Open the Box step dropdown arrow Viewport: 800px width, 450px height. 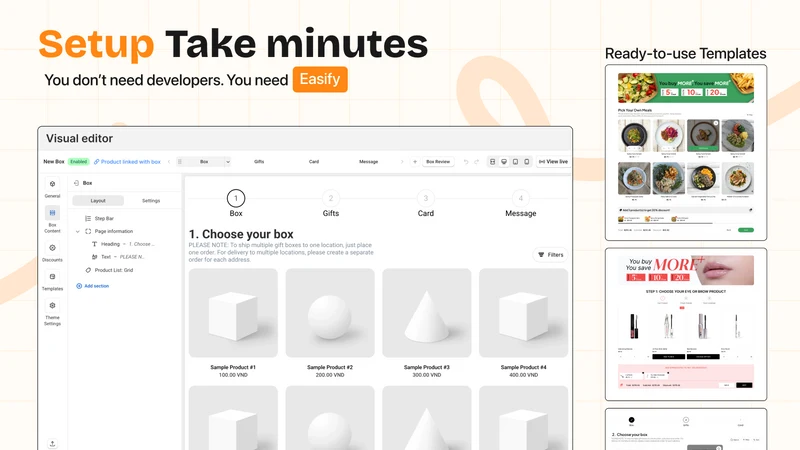click(228, 162)
